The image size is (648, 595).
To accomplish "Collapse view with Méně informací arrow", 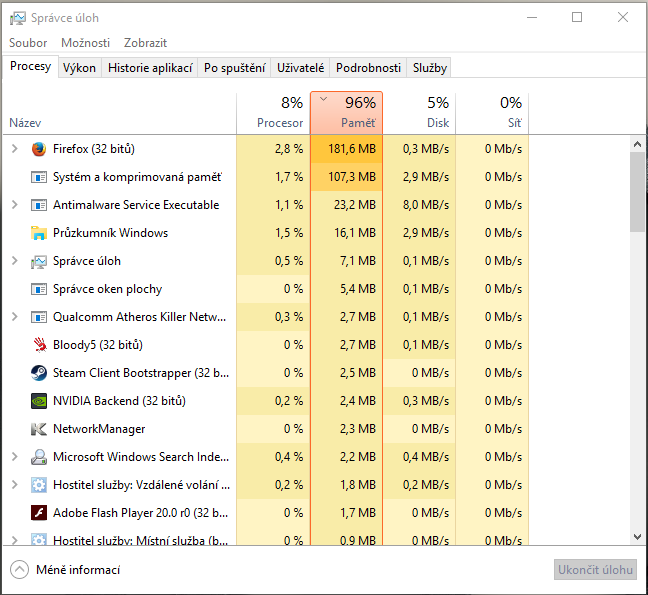I will pos(20,570).
